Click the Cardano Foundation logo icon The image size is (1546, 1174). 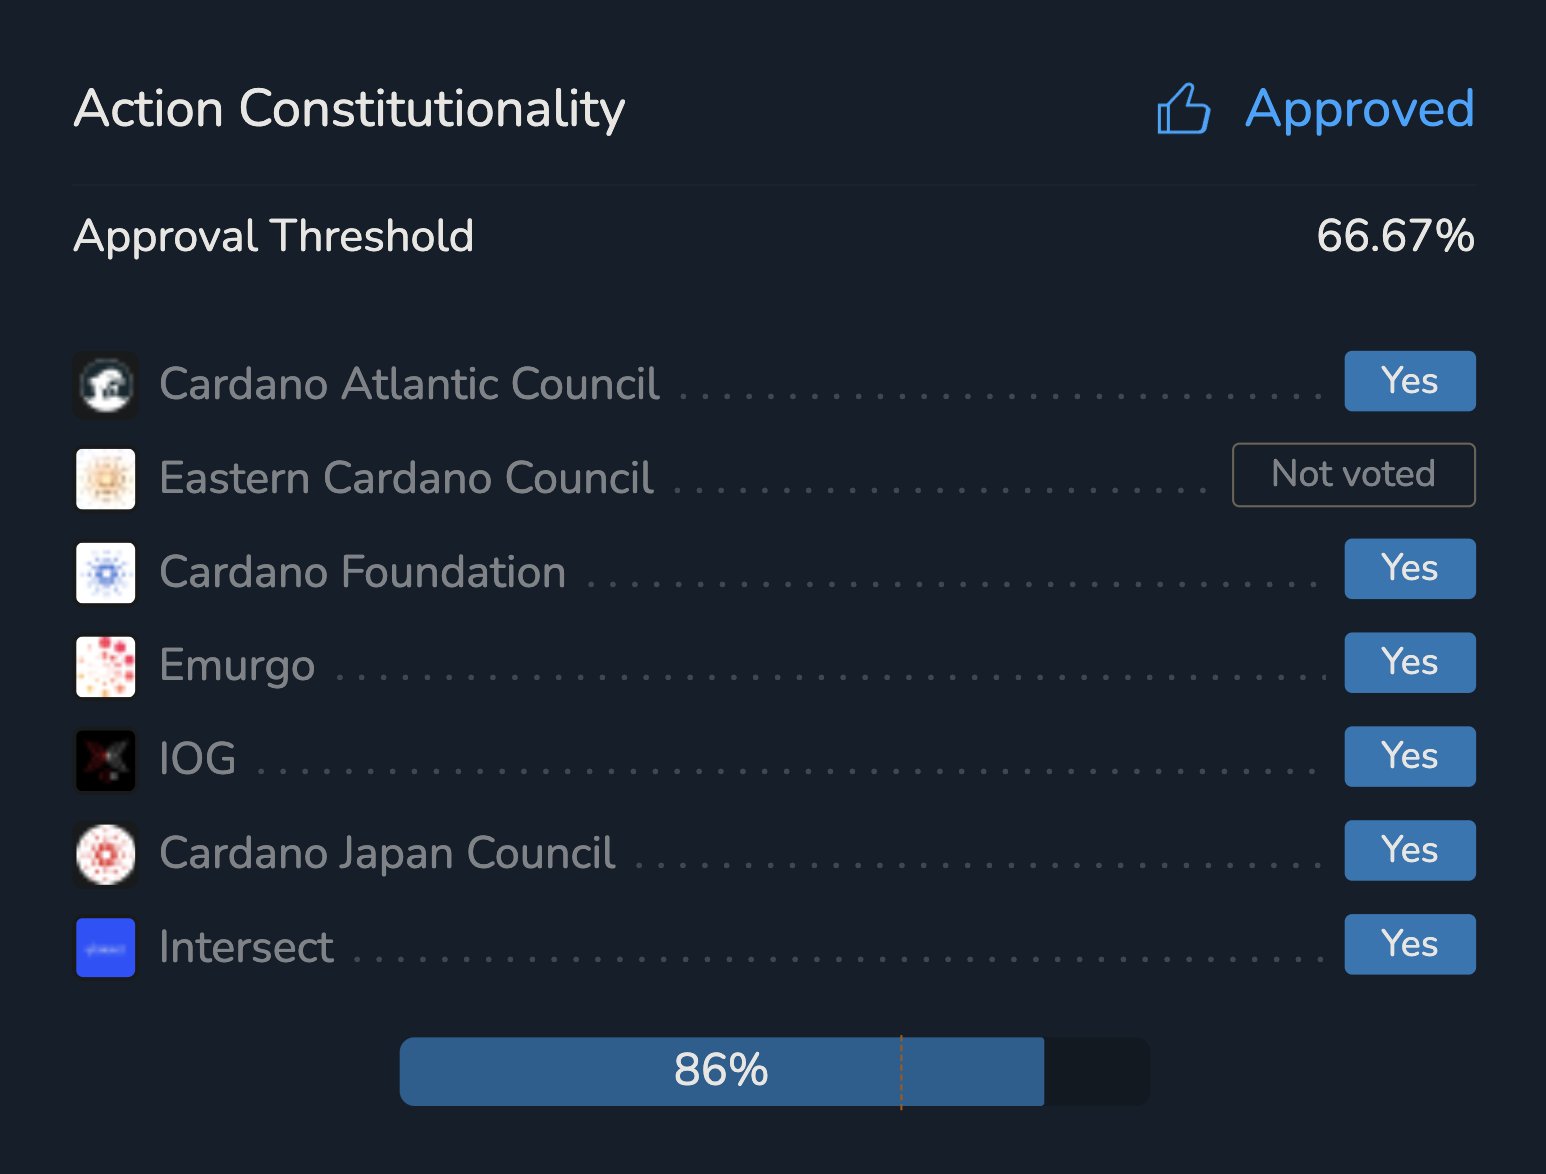[x=105, y=572]
